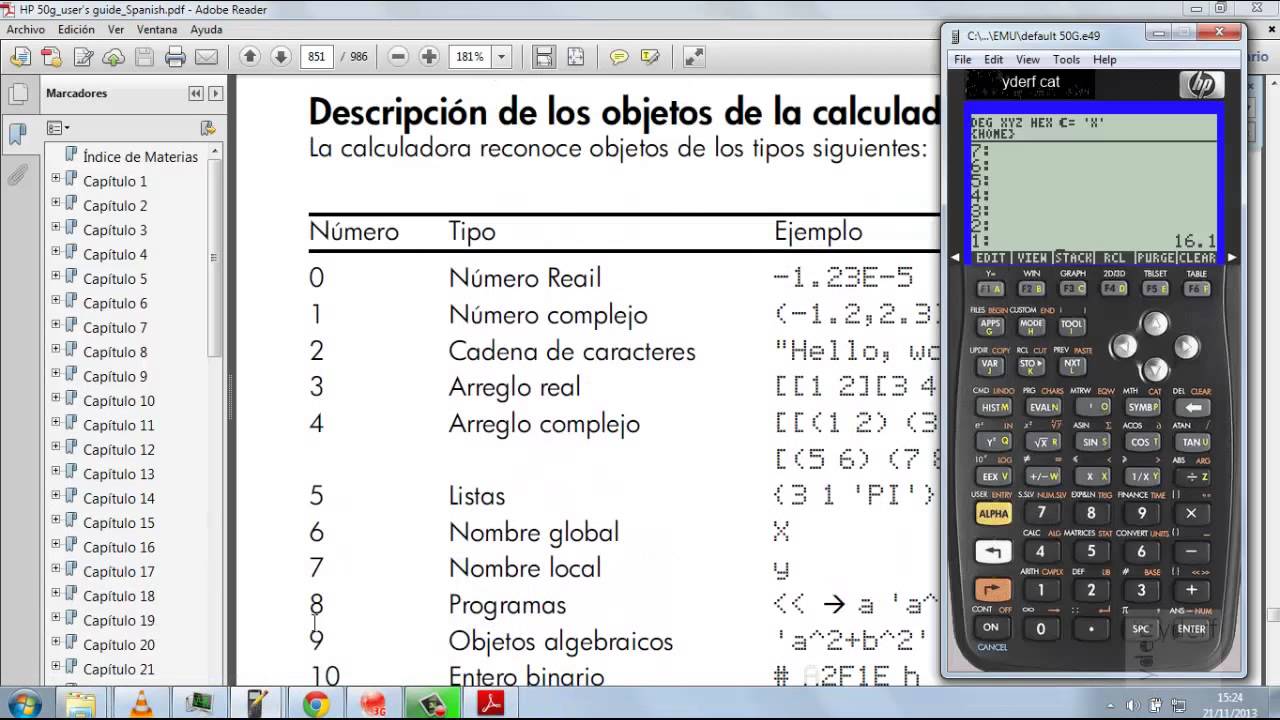Select Índice de Materias bookmark
Viewport: 1280px width, 720px height.
point(140,157)
